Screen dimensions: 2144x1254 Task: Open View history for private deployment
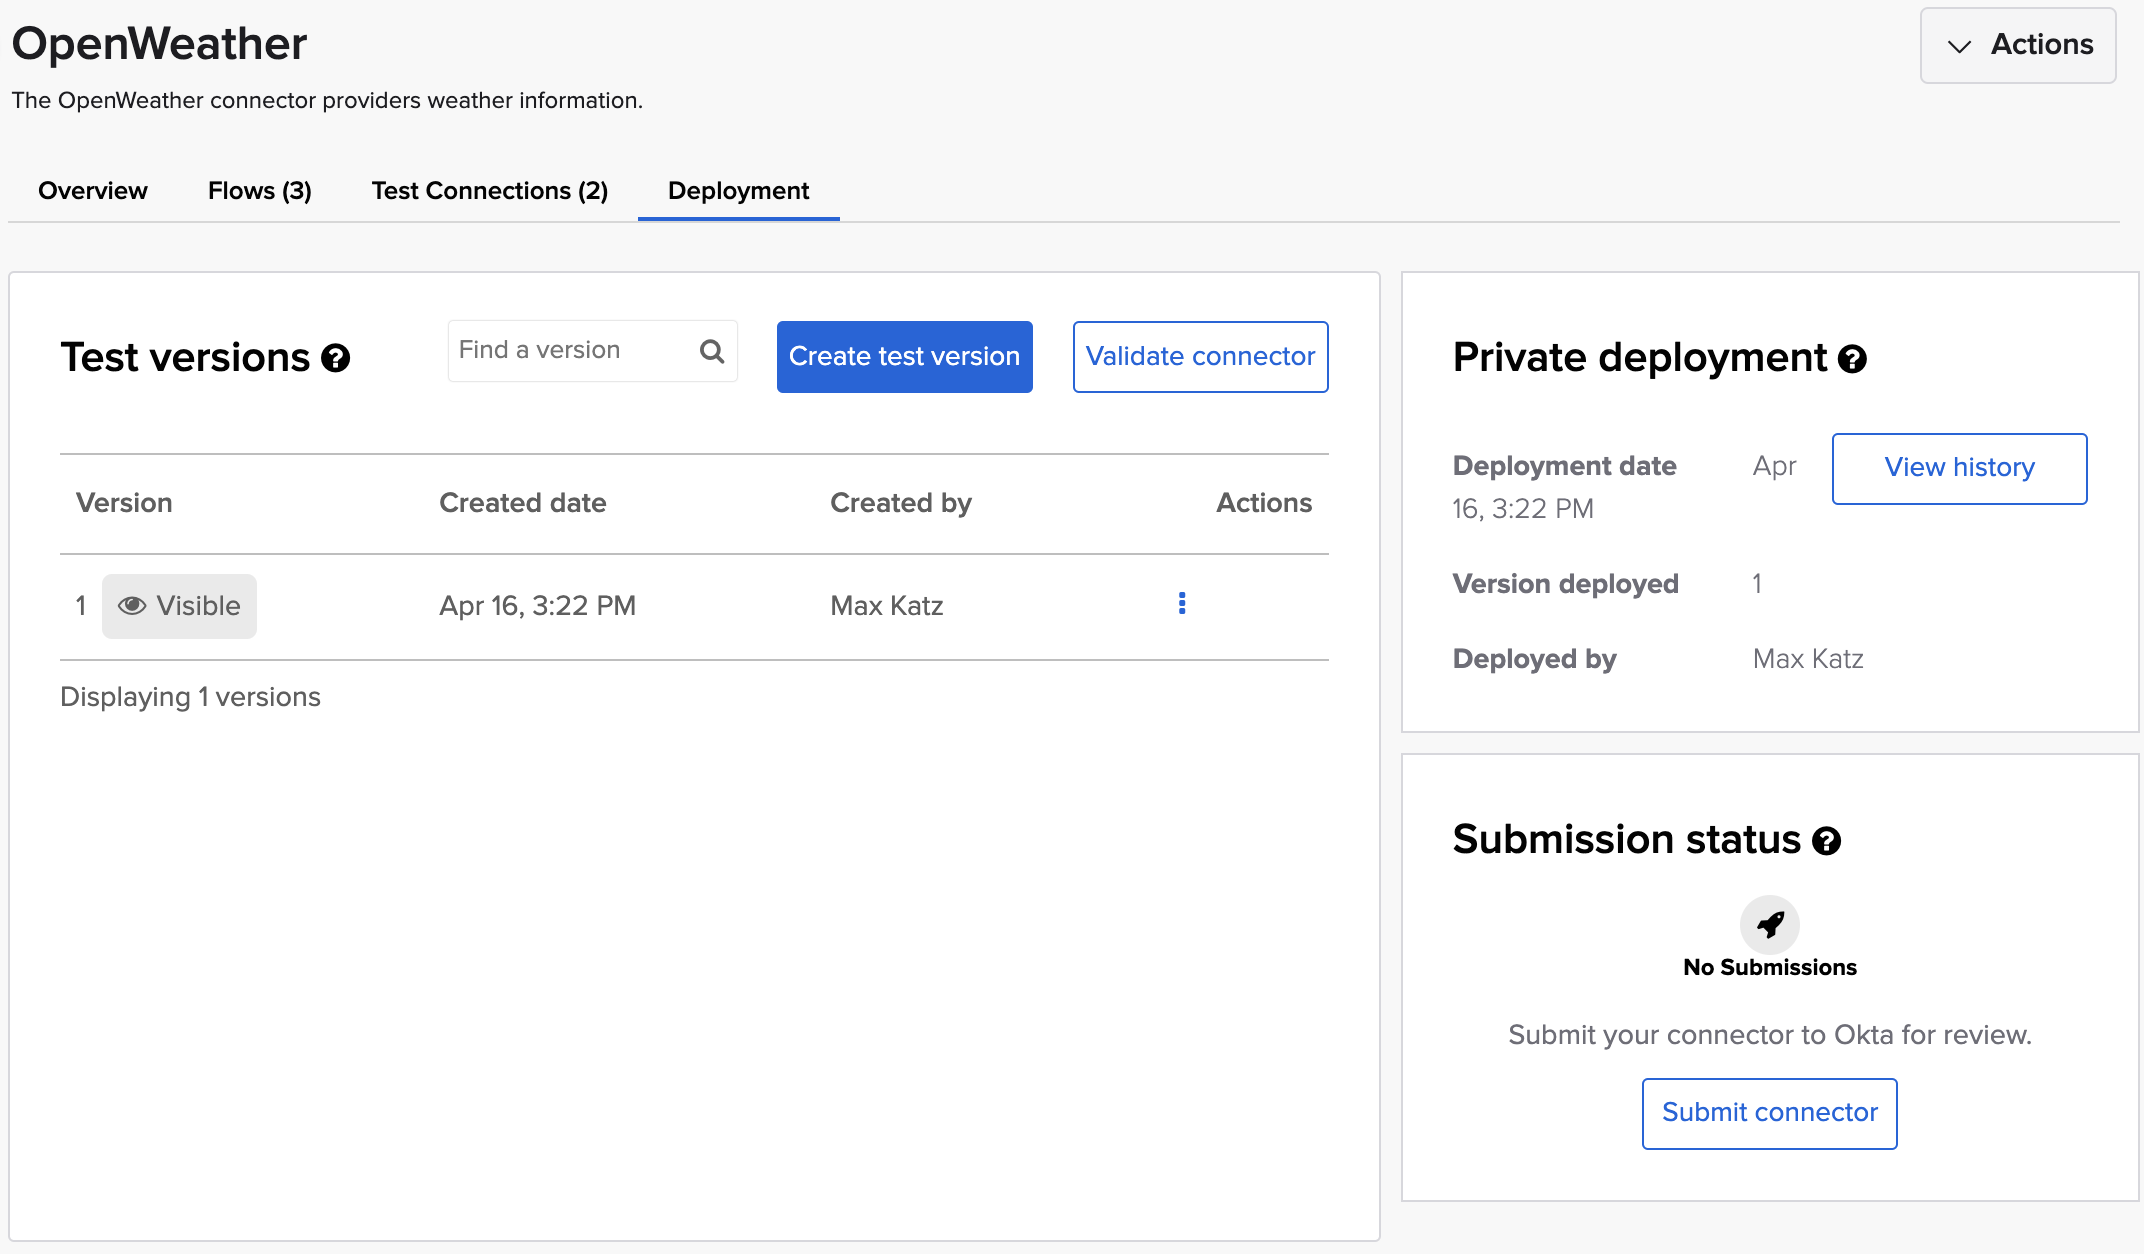click(x=1959, y=468)
